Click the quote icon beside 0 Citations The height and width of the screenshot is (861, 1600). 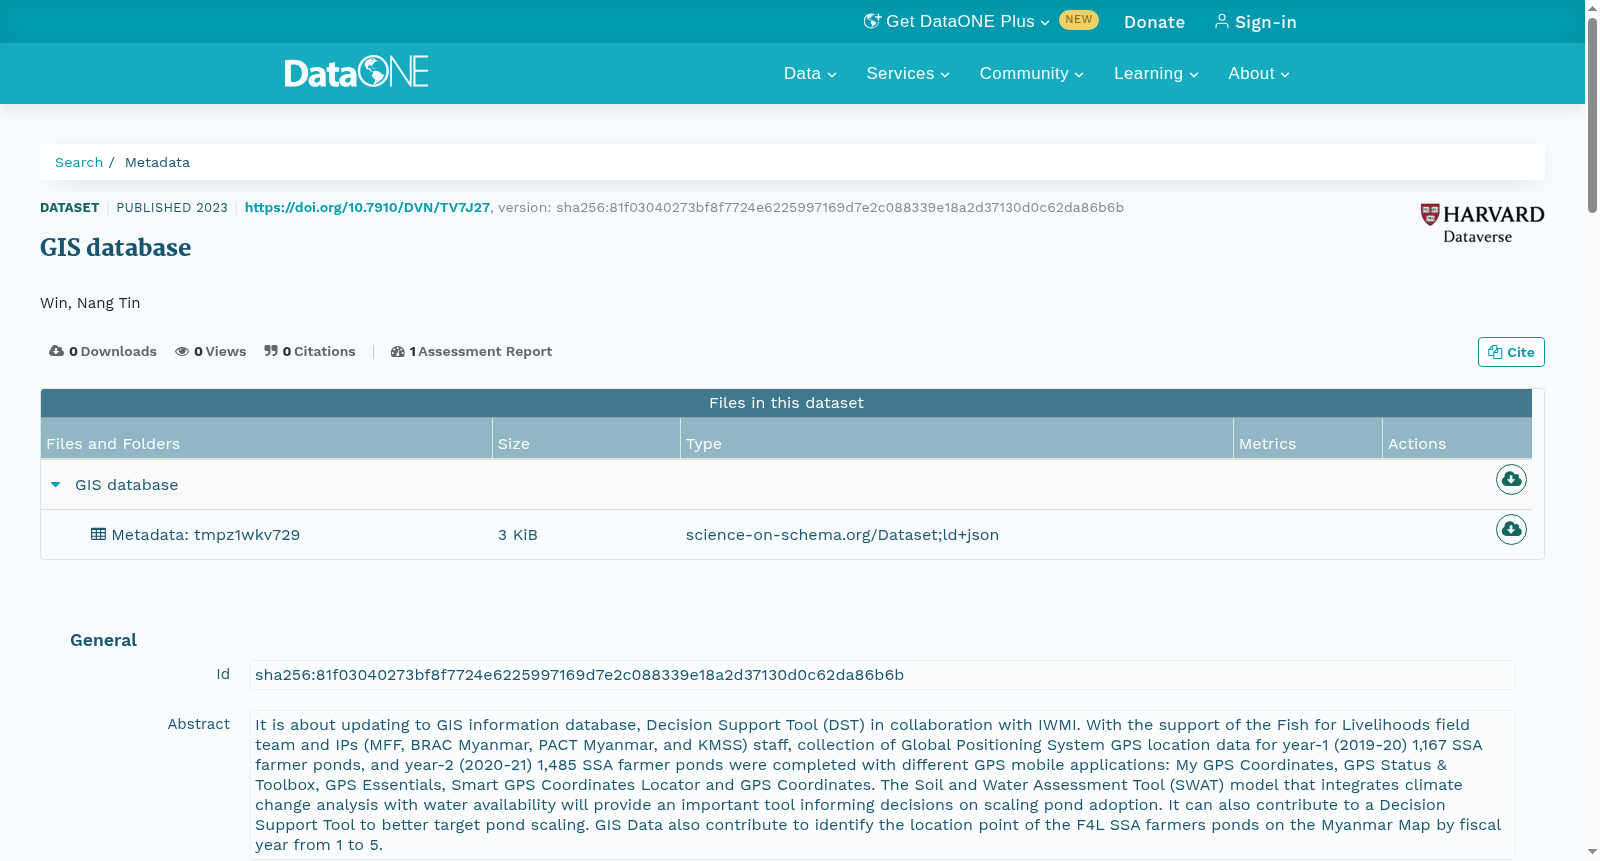(x=271, y=351)
